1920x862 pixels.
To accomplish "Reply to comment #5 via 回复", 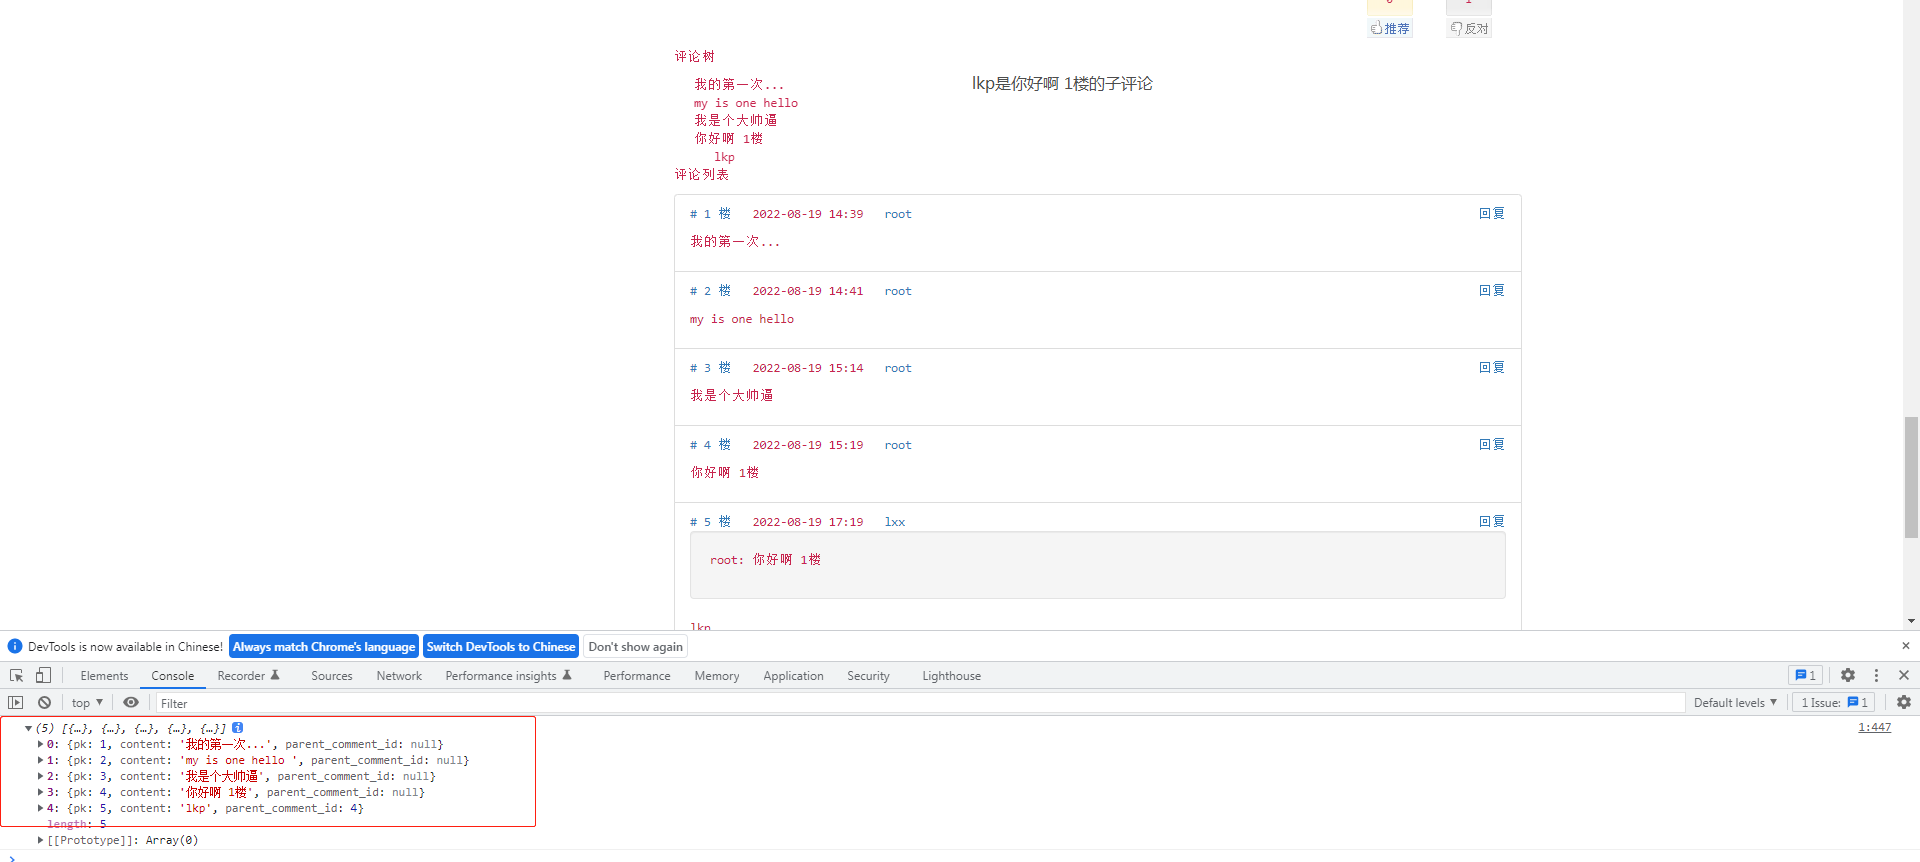I will point(1492,521).
